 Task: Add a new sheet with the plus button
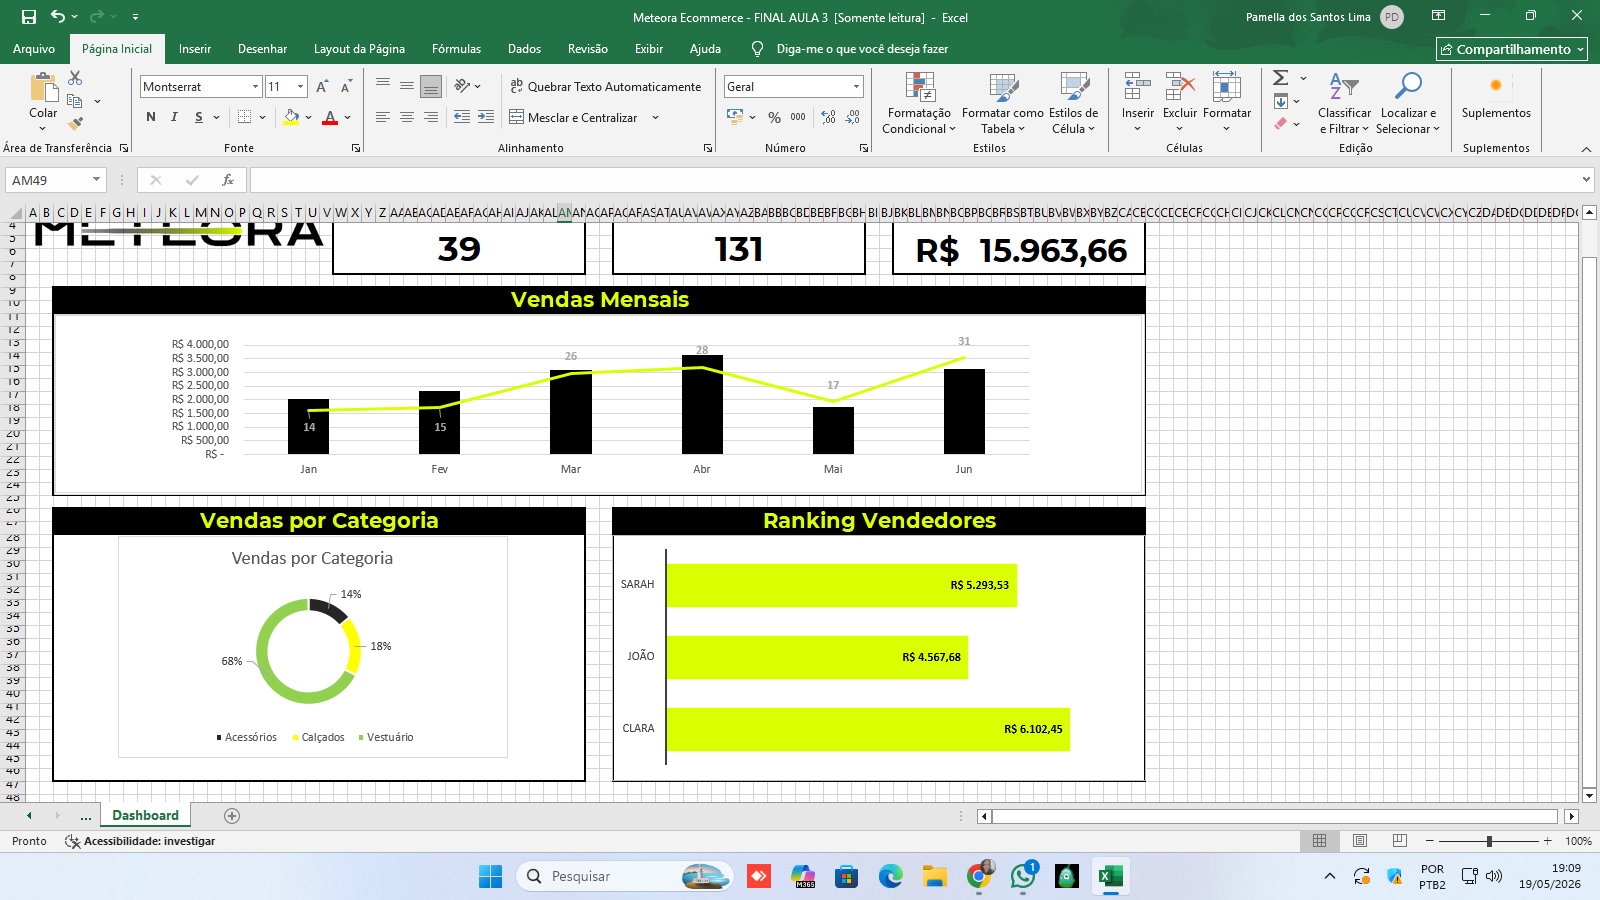[232, 816]
